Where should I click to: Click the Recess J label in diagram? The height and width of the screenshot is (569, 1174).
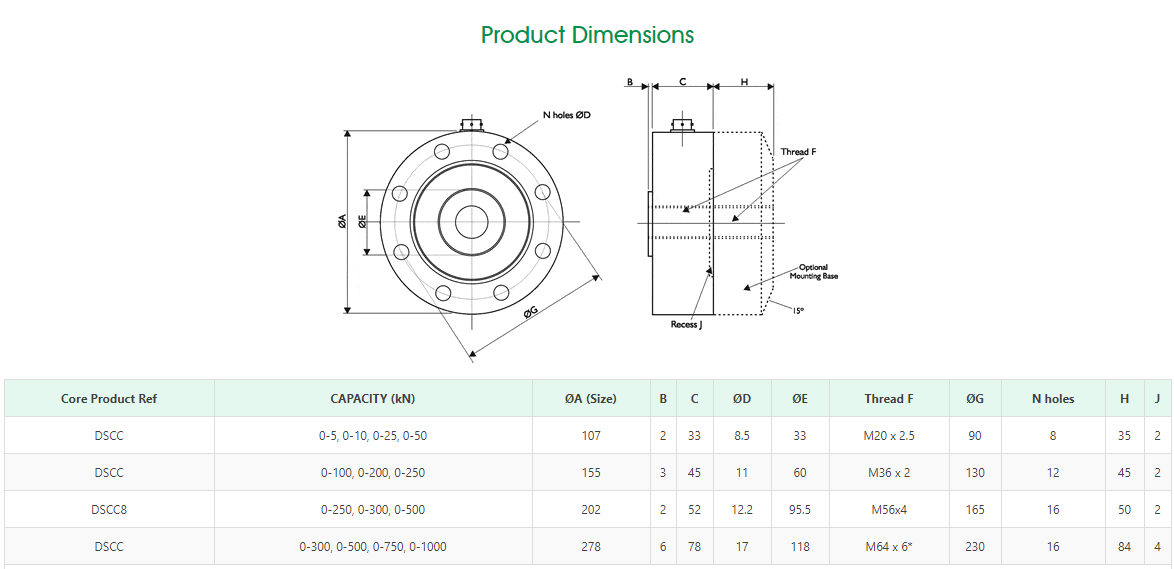[686, 325]
